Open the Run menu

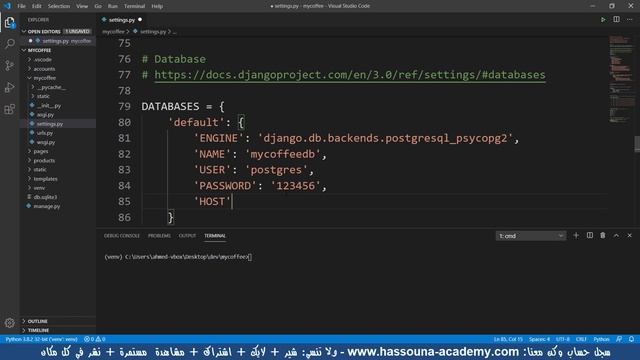113,6
